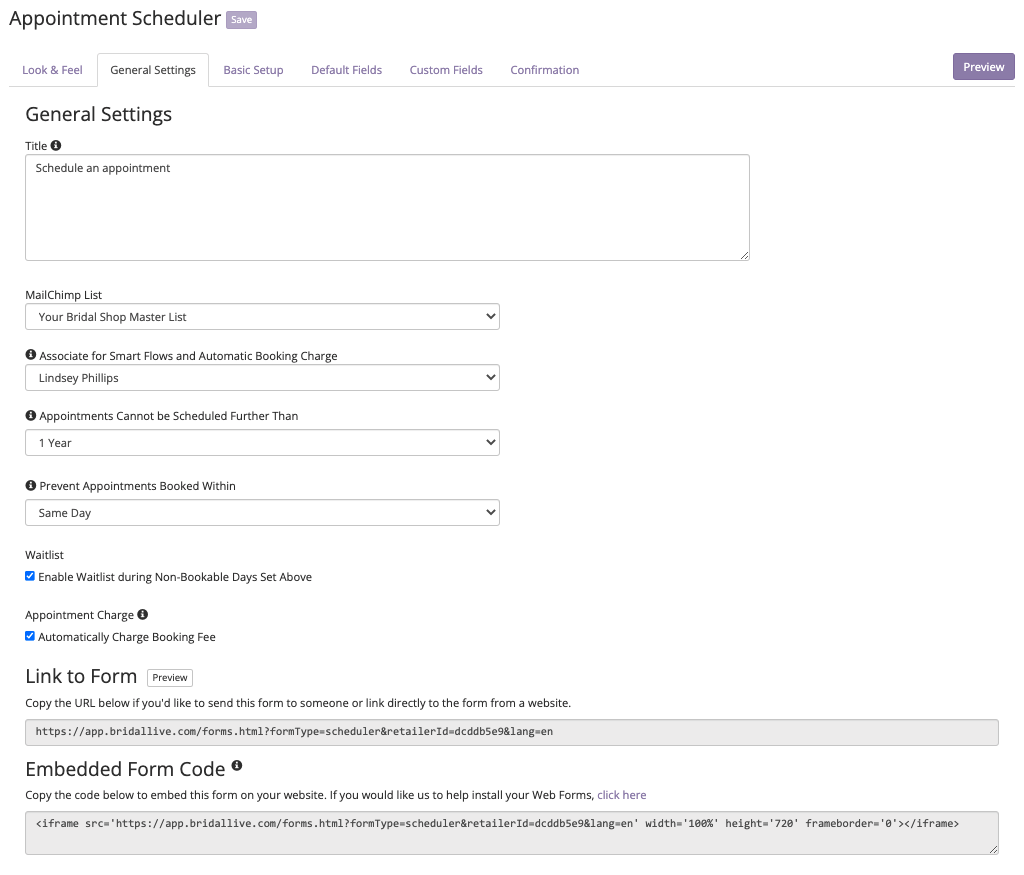Viewport: 1024px width, 875px height.
Task: Open the MailChimp List dropdown
Action: tap(263, 317)
